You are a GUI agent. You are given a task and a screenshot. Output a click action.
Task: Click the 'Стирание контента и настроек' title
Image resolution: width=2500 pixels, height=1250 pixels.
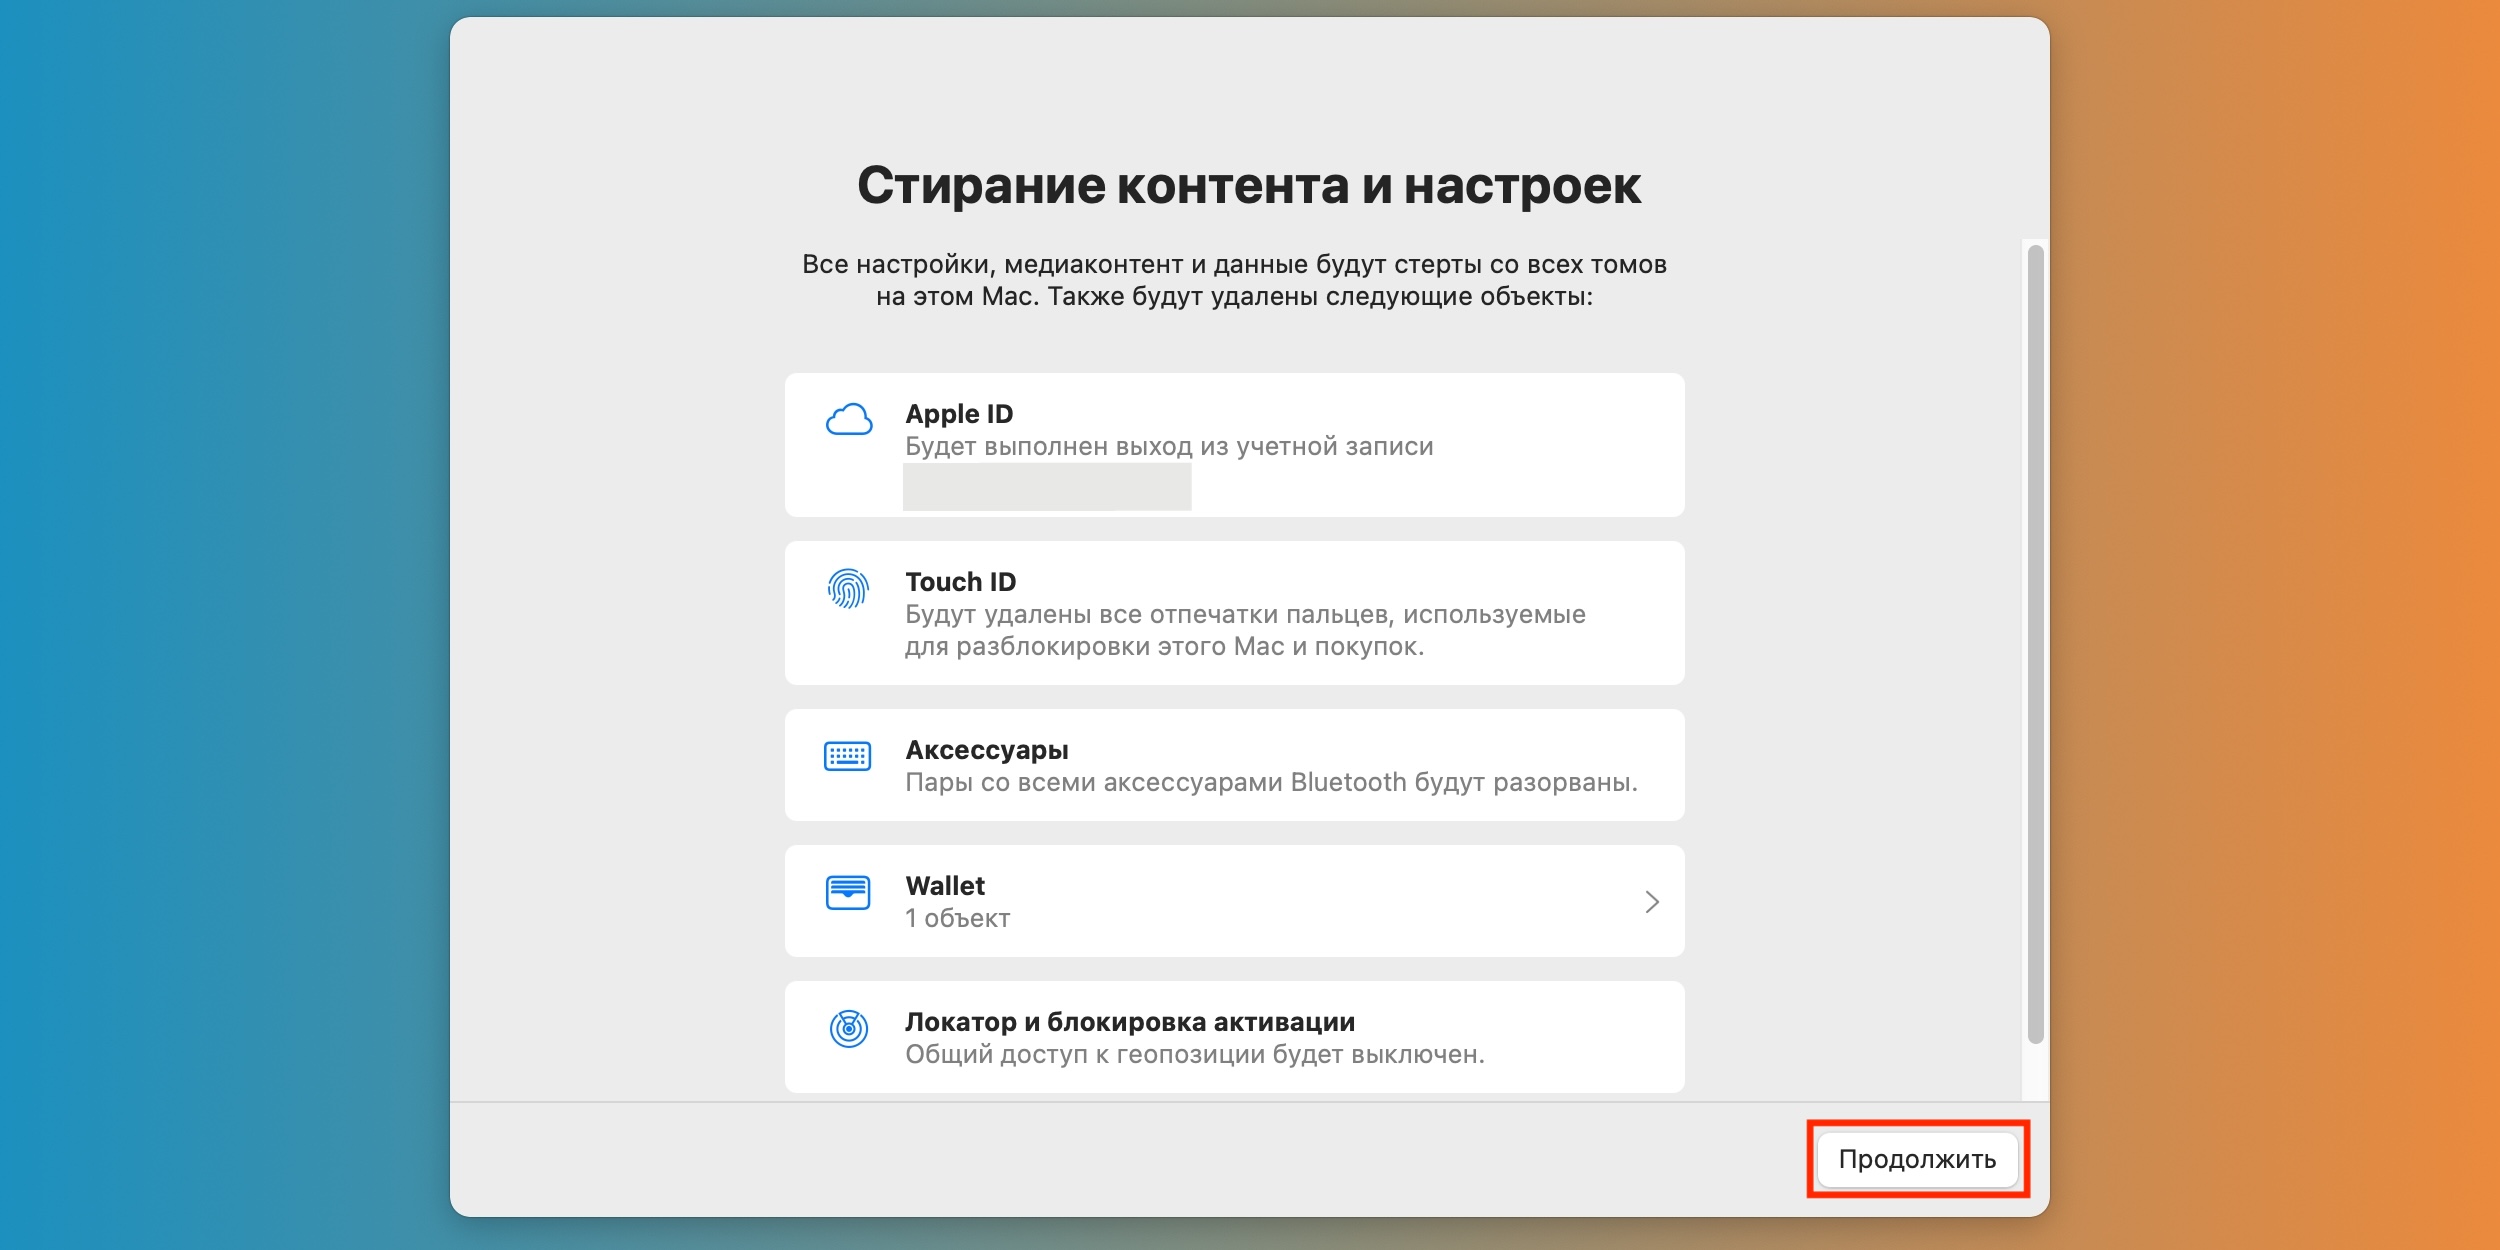pyautogui.click(x=1249, y=186)
